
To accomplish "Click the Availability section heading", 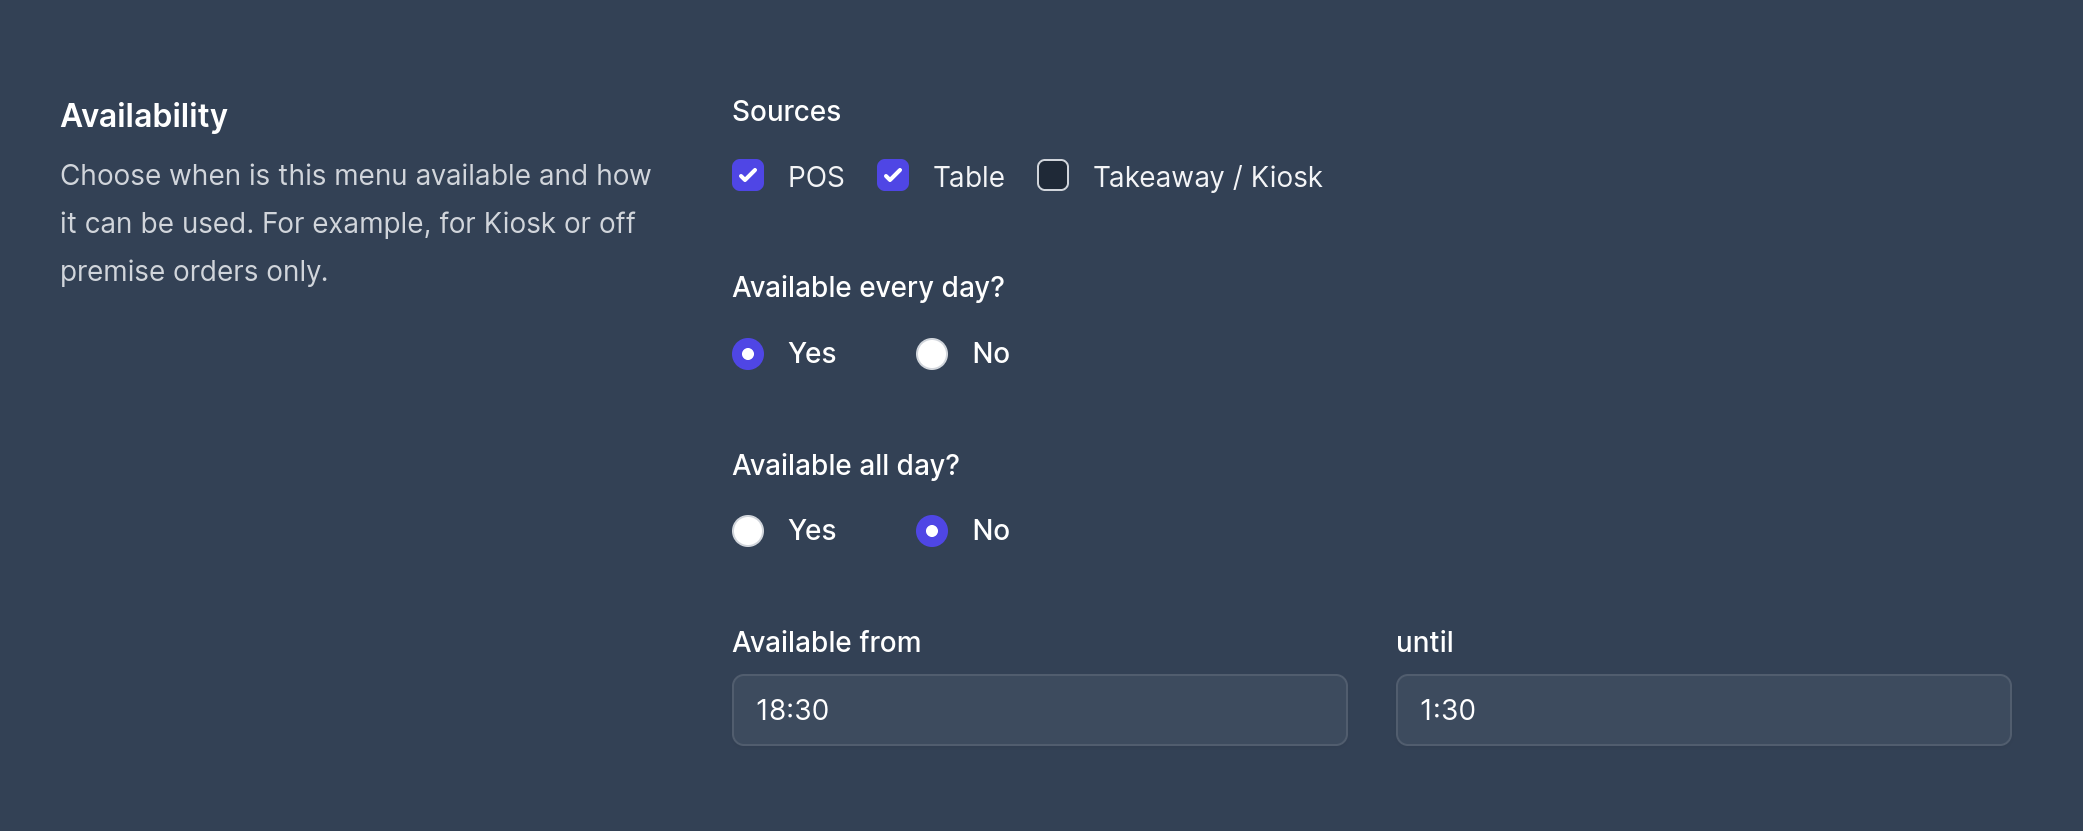I will coord(144,116).
